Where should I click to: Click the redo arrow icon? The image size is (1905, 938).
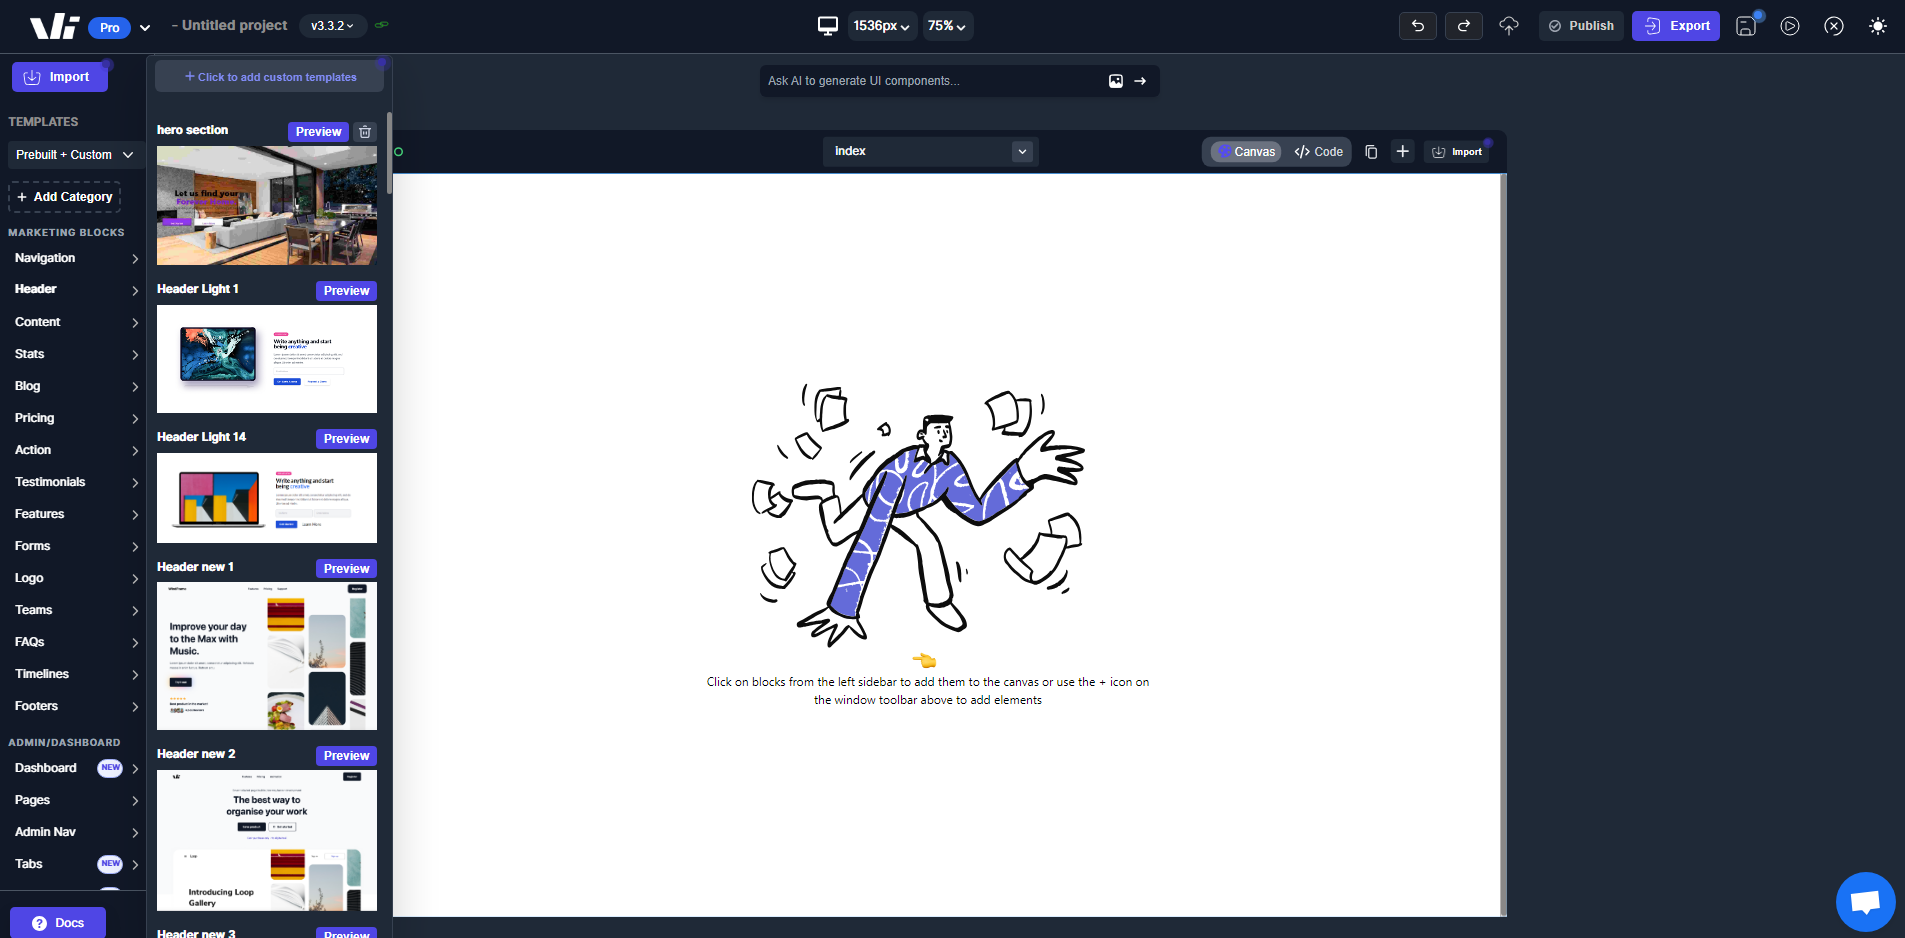1463,26
